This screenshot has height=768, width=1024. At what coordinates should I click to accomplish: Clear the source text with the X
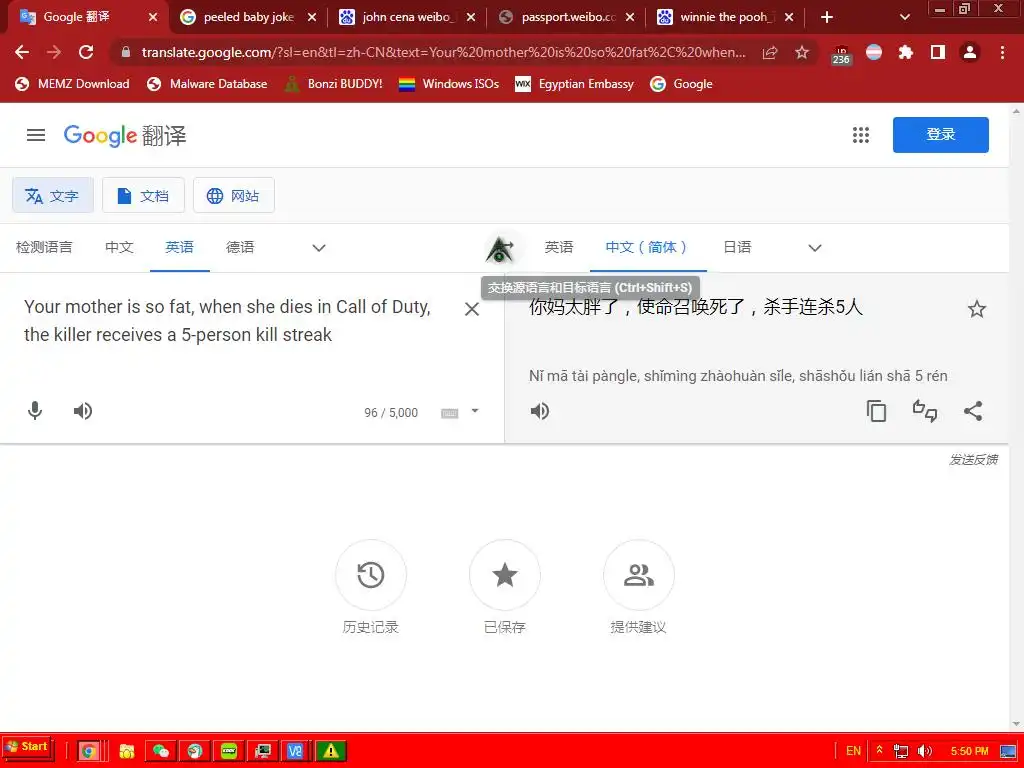pos(472,309)
